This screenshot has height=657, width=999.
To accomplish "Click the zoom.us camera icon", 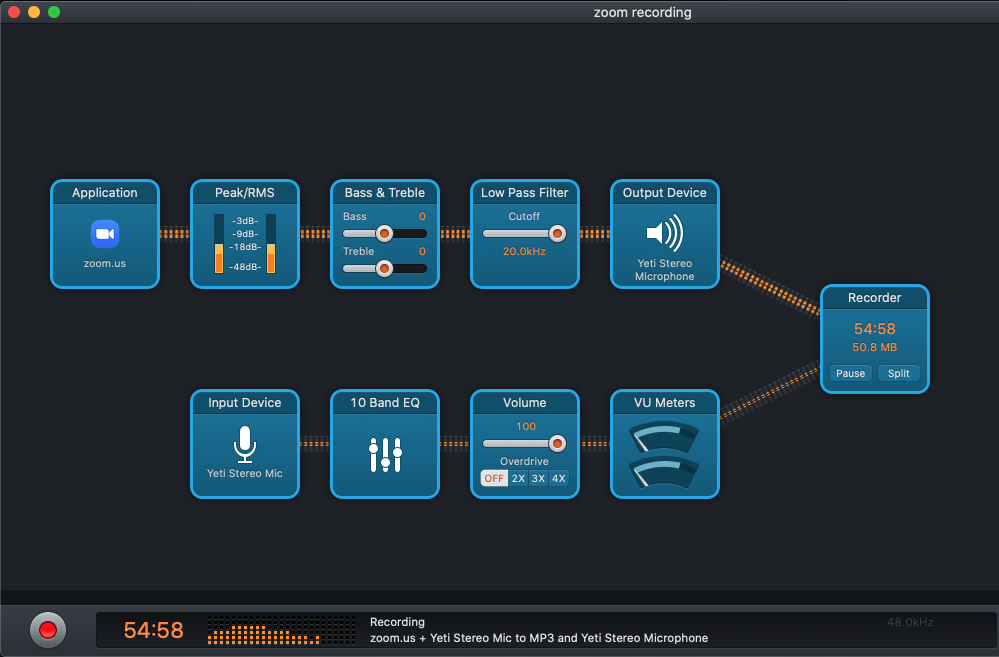I will (x=104, y=234).
